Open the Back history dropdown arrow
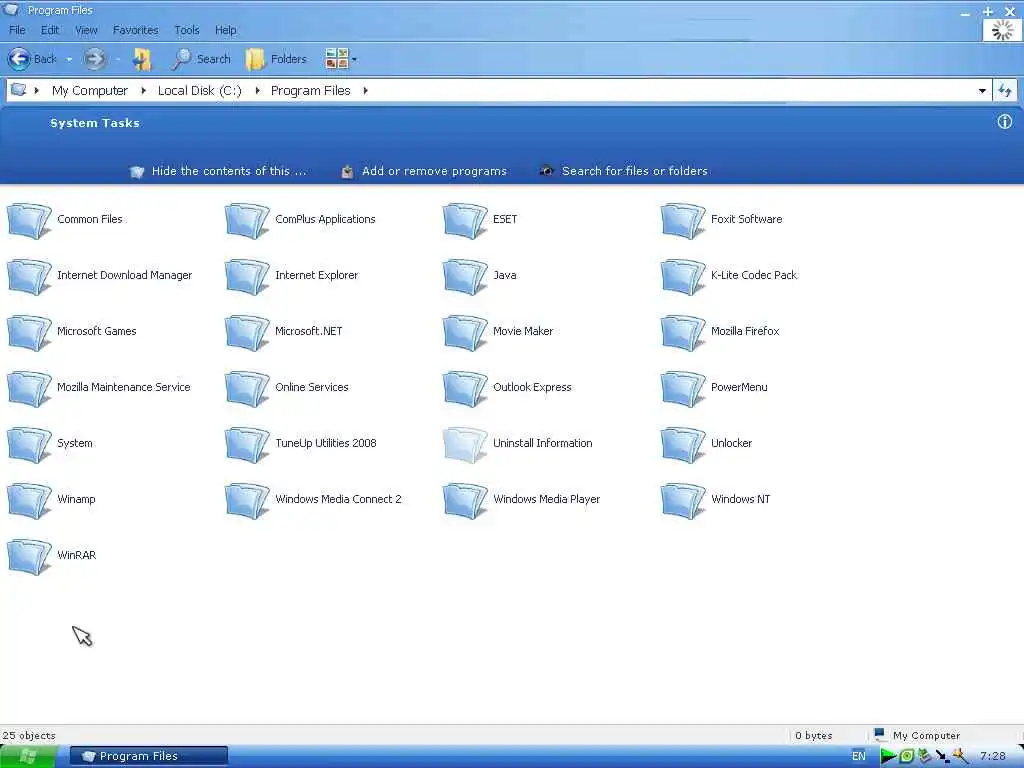Viewport: 1024px width, 768px height. click(x=69, y=59)
